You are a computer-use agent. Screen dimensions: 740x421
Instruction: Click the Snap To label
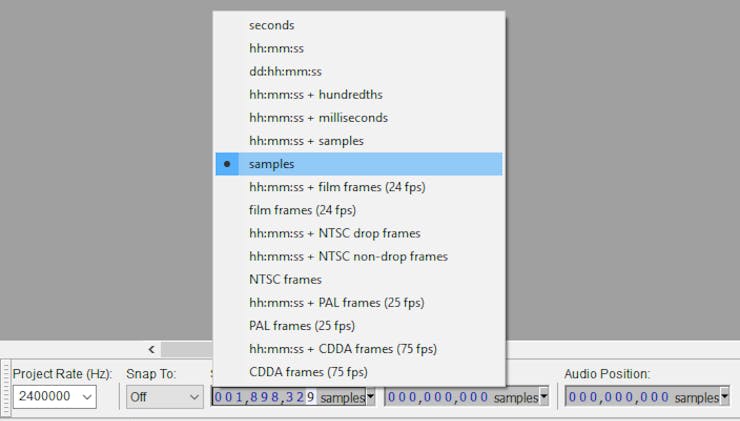click(151, 374)
